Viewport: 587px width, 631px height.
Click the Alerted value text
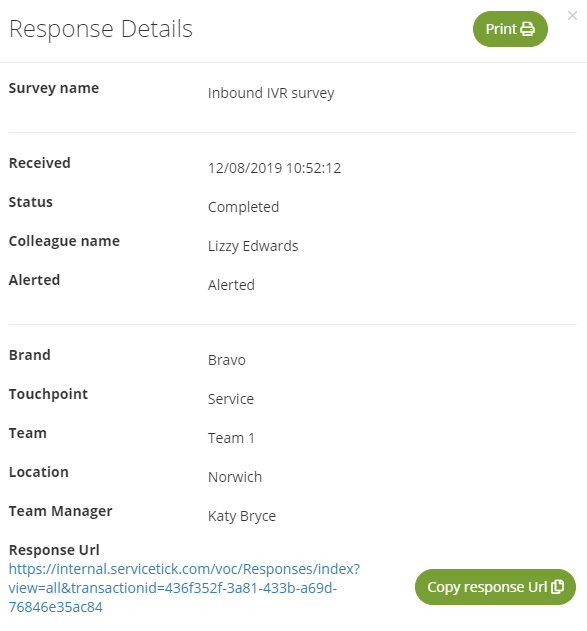click(231, 285)
